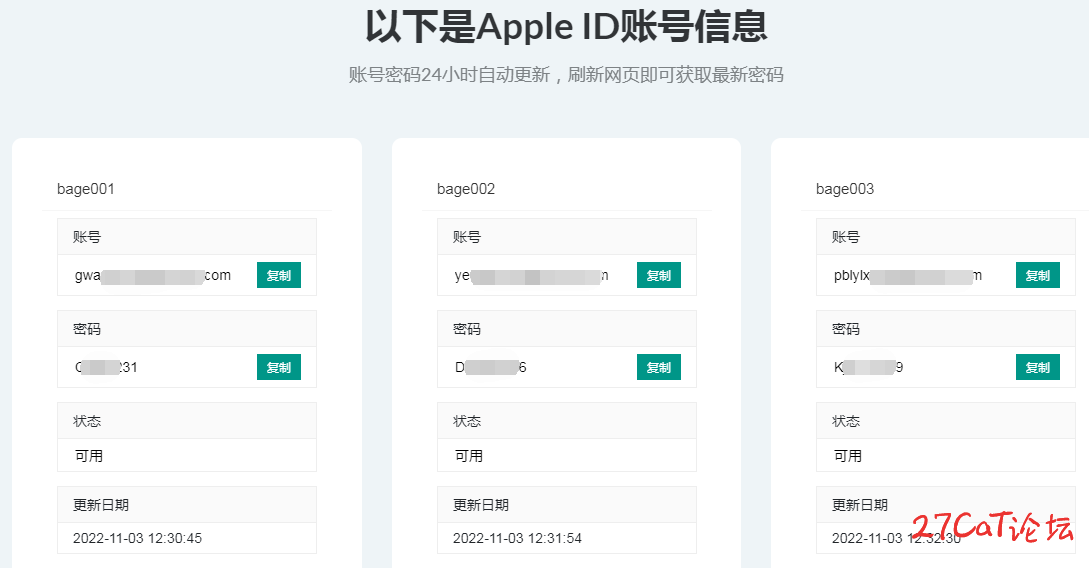Copy the bage003 account email
1089x568 pixels.
(1038, 275)
